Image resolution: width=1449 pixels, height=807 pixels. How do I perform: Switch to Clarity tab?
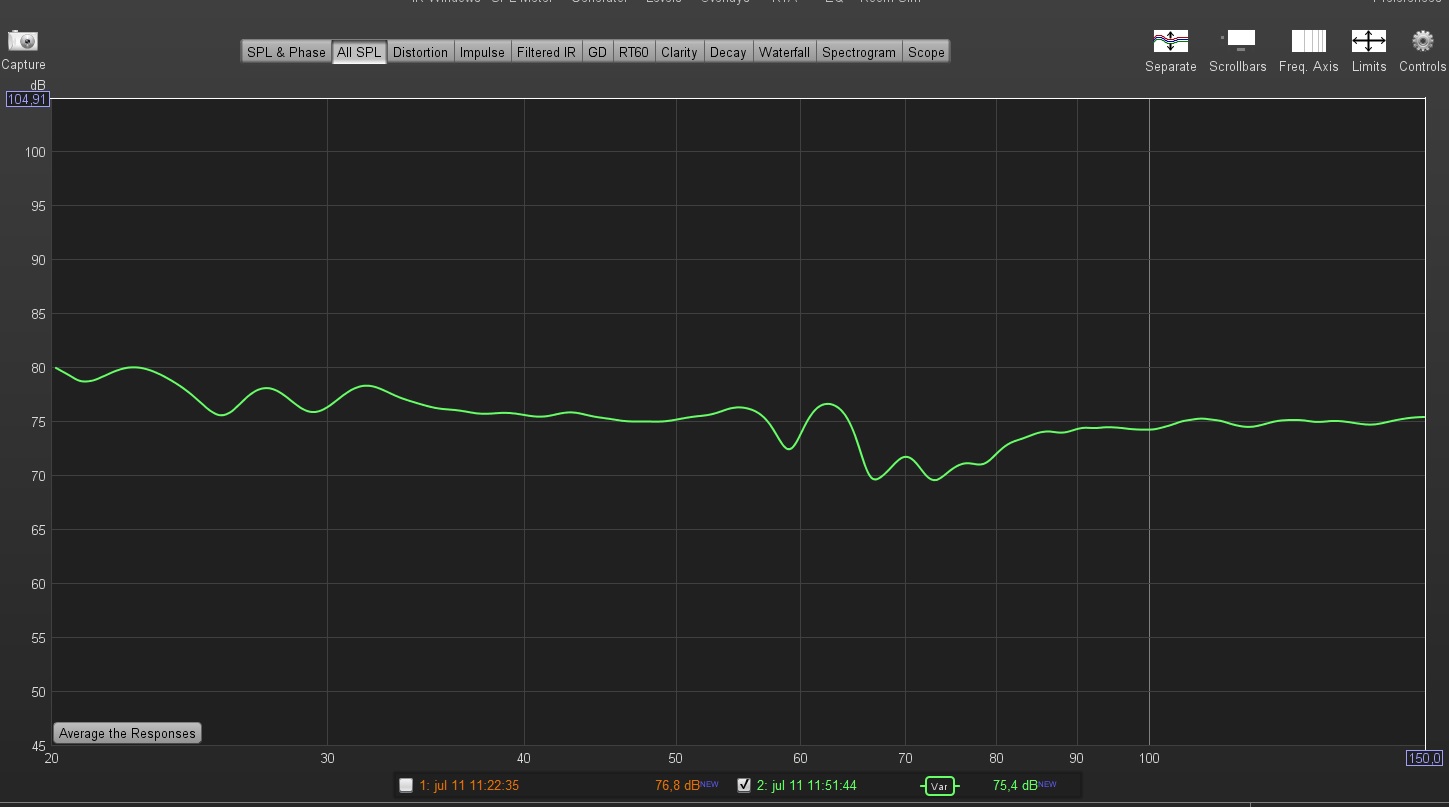coord(679,52)
